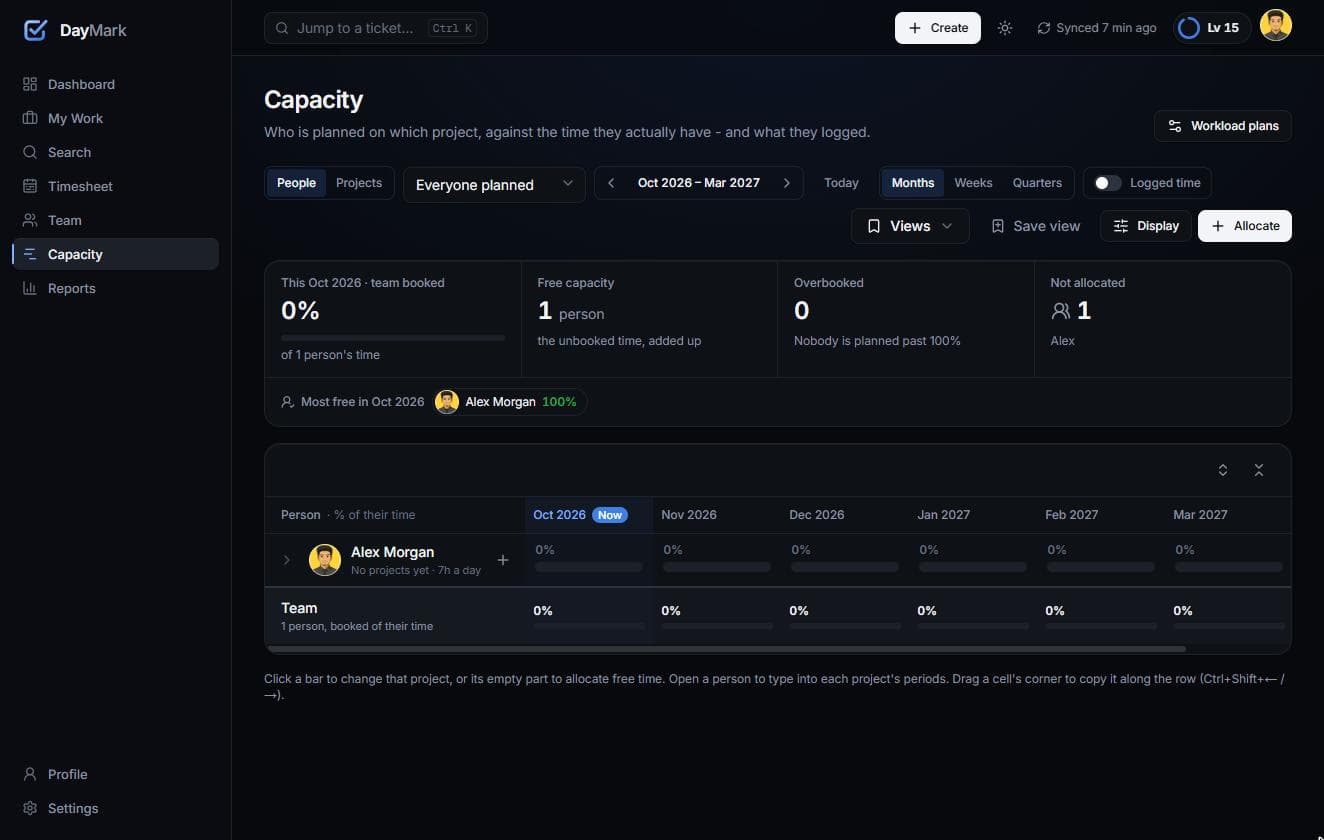This screenshot has width=1324, height=840.
Task: Open Search in the sidebar
Action: click(115, 152)
